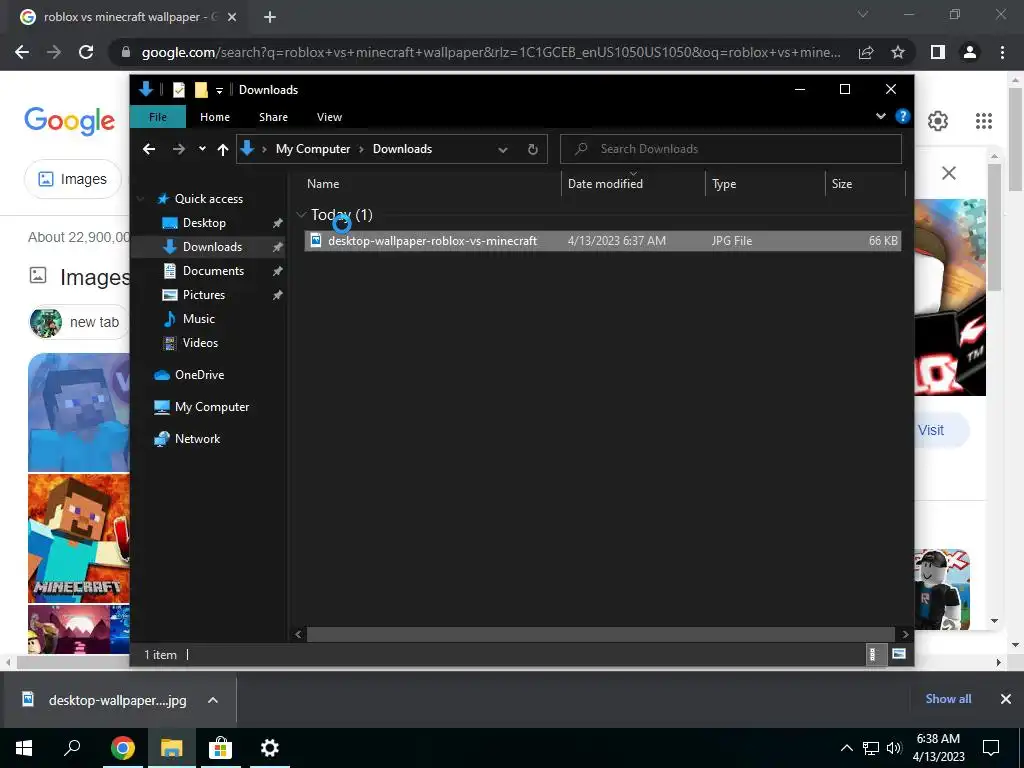The height and width of the screenshot is (768, 1024).
Task: Open Chrome profile menu
Action: coord(970,52)
